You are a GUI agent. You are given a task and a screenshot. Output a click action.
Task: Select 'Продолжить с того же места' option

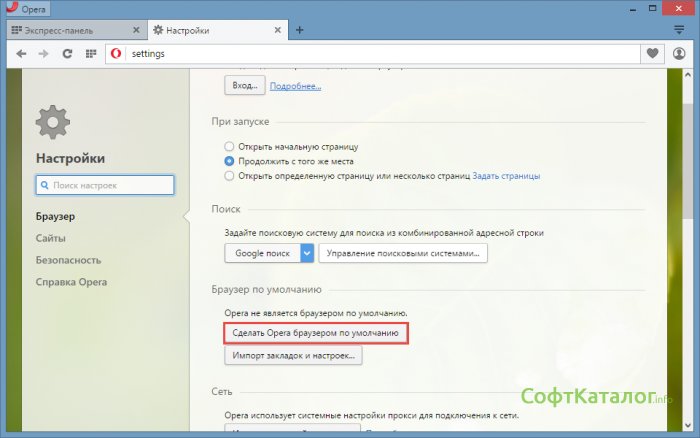[x=230, y=161]
